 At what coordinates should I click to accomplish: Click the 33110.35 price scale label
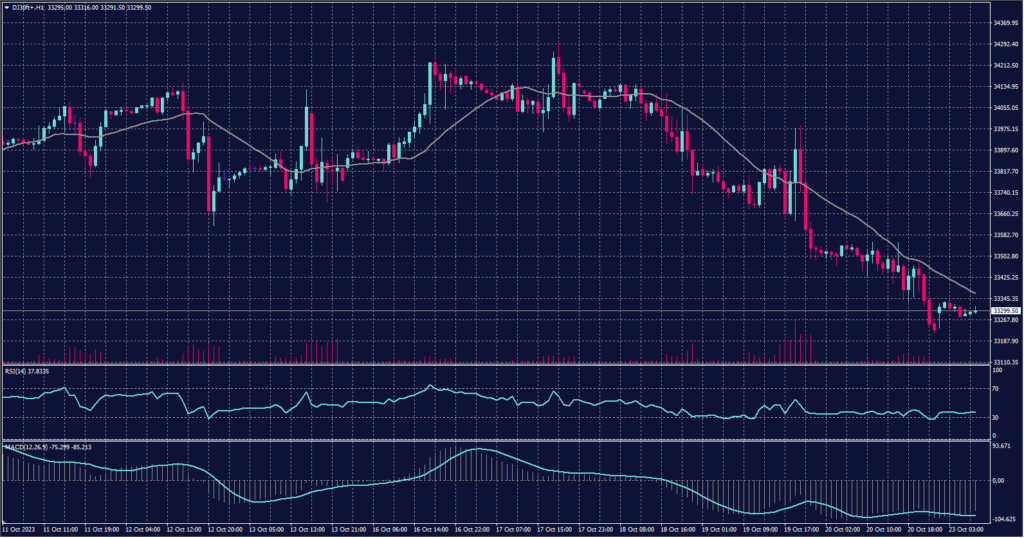click(x=1005, y=362)
